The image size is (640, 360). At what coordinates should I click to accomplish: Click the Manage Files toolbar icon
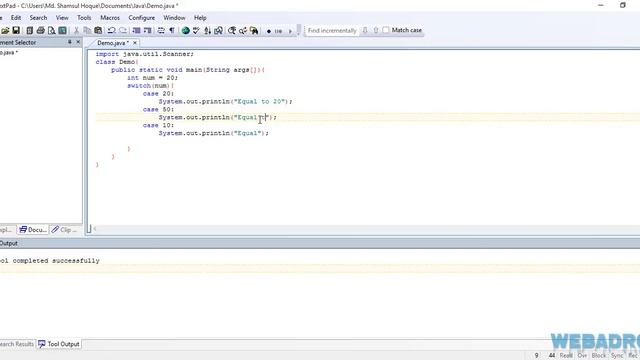(29, 31)
